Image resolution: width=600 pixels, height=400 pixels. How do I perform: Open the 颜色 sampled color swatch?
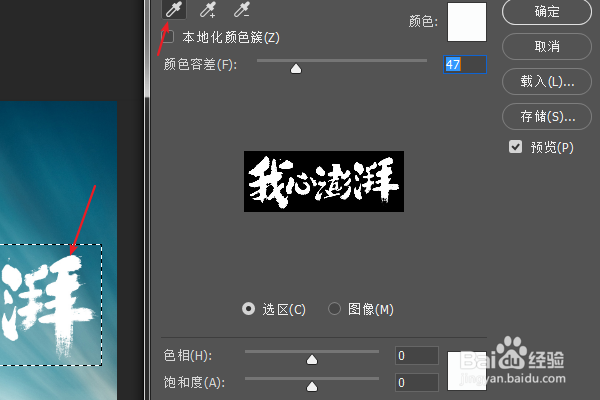tap(467, 22)
